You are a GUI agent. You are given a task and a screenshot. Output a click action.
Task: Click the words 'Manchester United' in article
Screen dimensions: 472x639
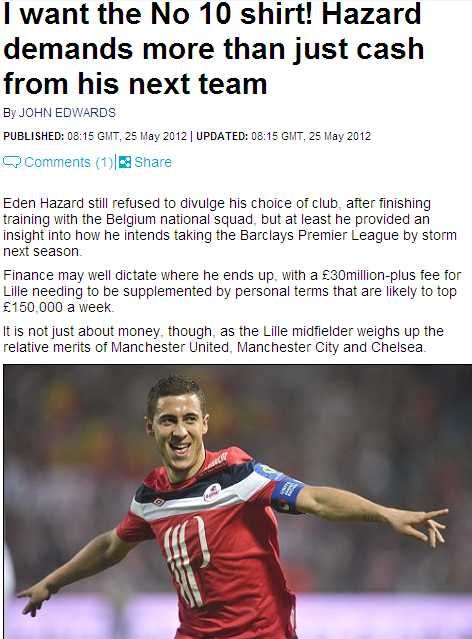click(x=170, y=347)
